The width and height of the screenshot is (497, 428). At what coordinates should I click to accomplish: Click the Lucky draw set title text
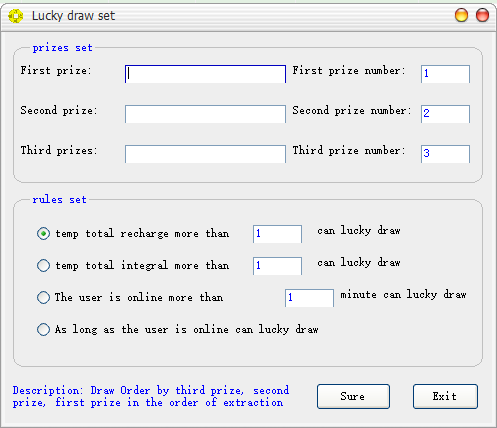click(73, 16)
